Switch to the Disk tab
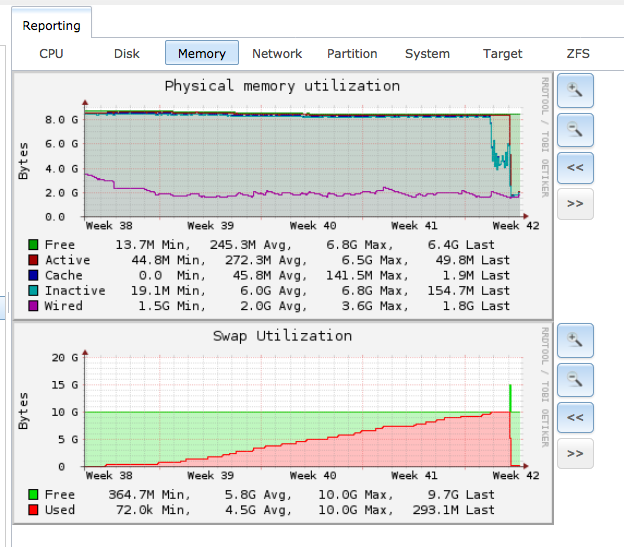 (x=127, y=54)
